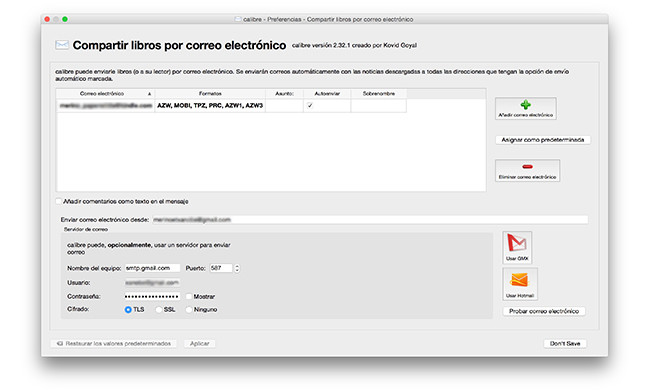Select the 'Ninguno' encryption radio button
Viewport: 650px width, 392px height.
coord(189,310)
